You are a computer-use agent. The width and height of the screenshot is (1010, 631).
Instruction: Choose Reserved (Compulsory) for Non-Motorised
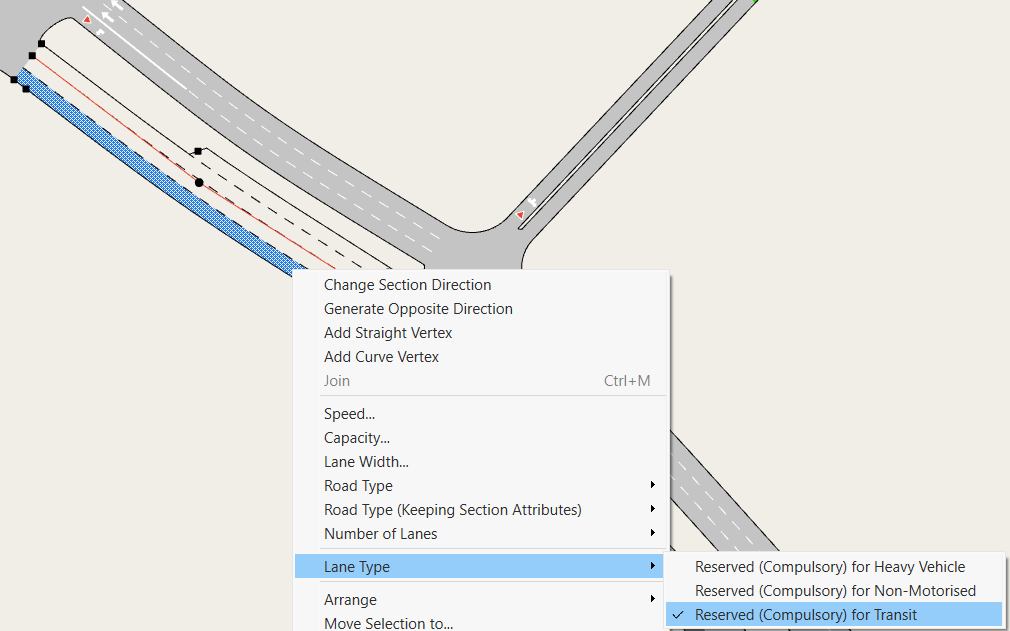click(x=834, y=591)
